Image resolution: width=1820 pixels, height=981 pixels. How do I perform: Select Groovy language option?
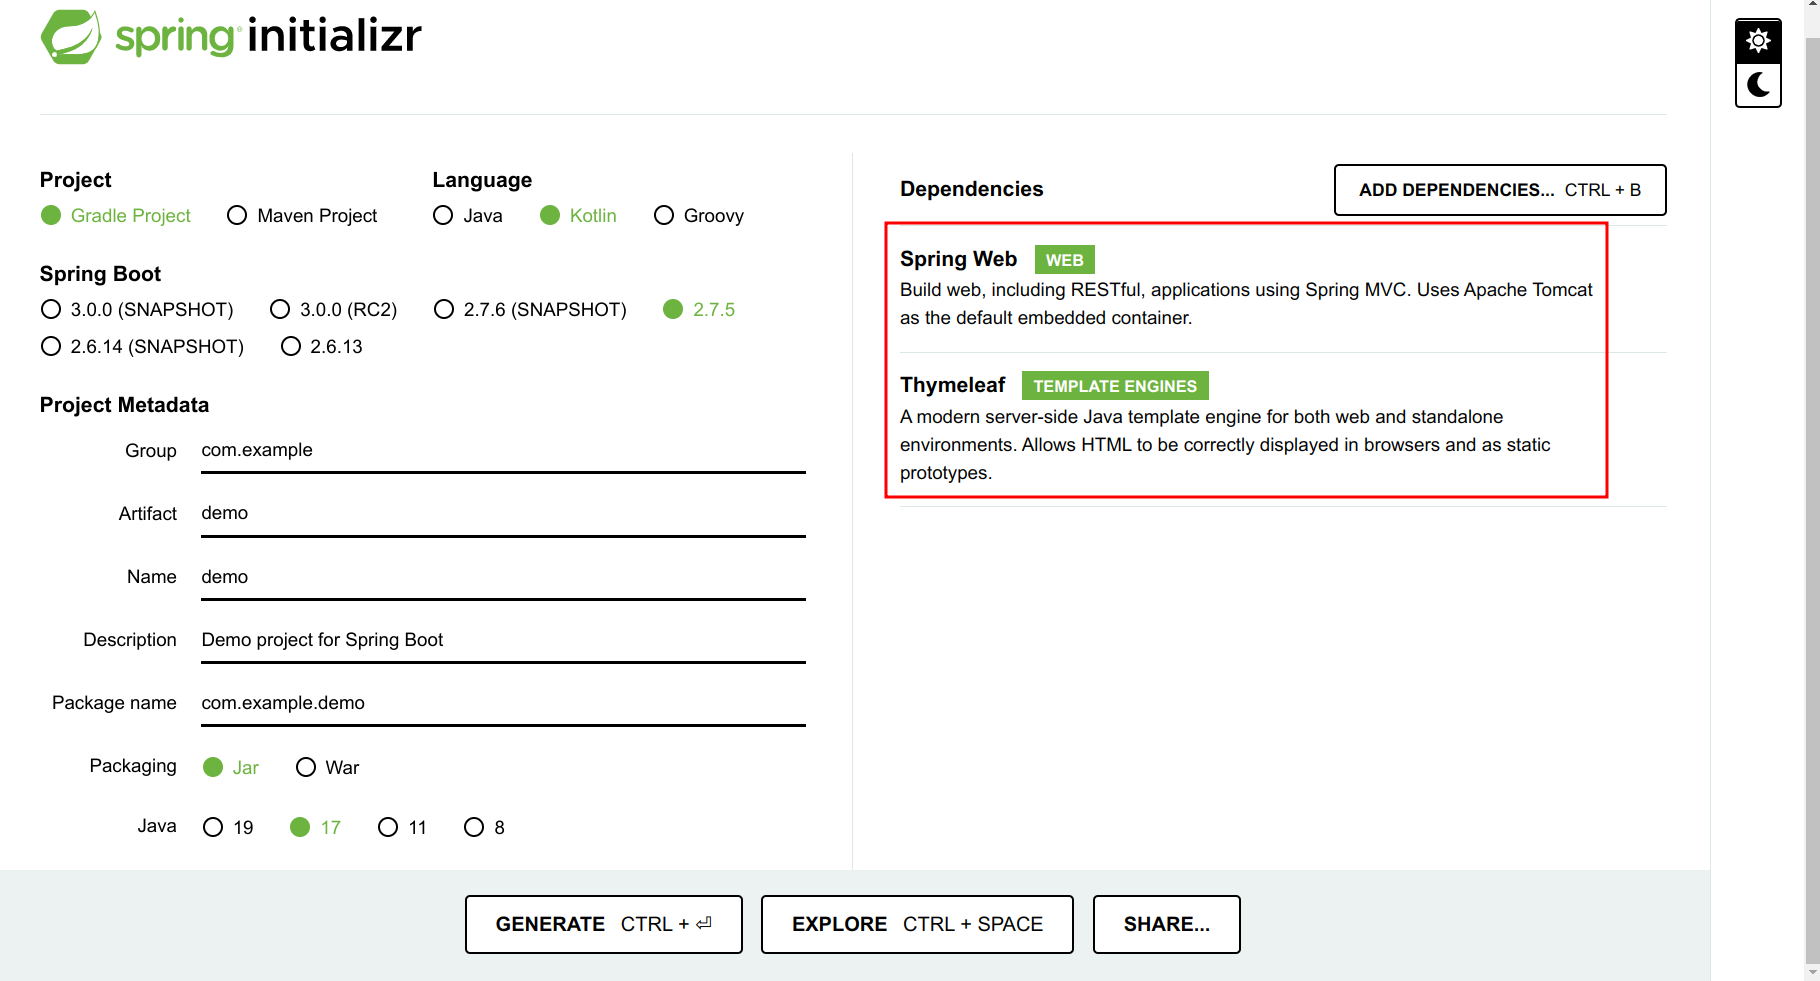664,216
